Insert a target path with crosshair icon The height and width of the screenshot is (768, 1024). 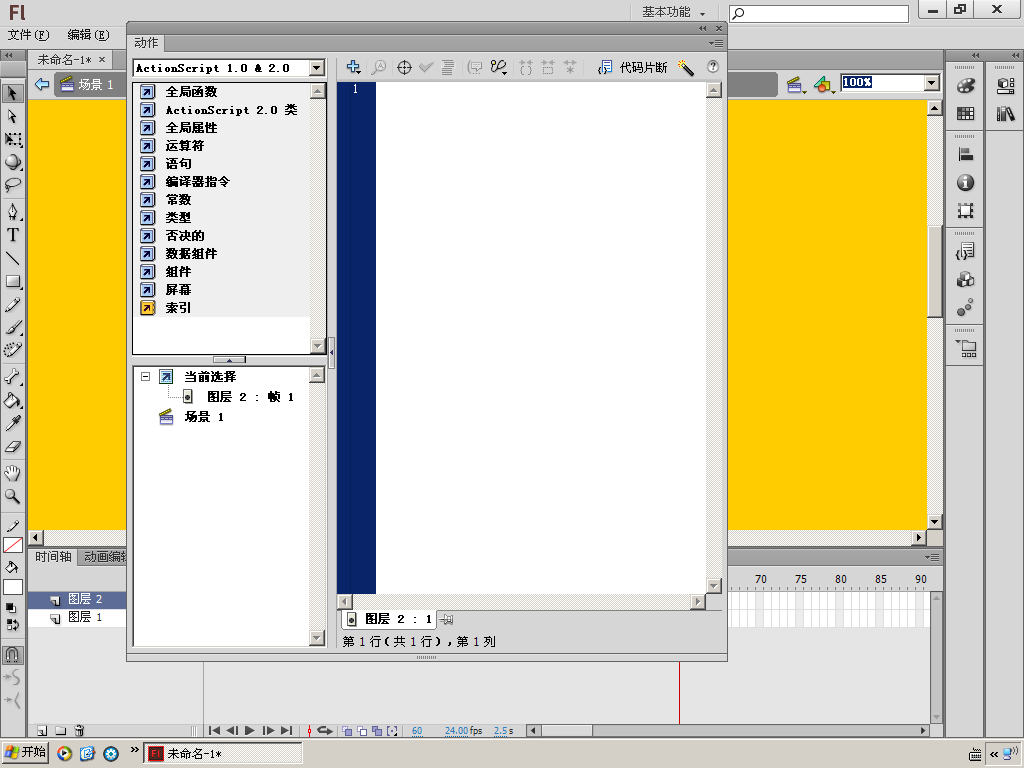404,67
